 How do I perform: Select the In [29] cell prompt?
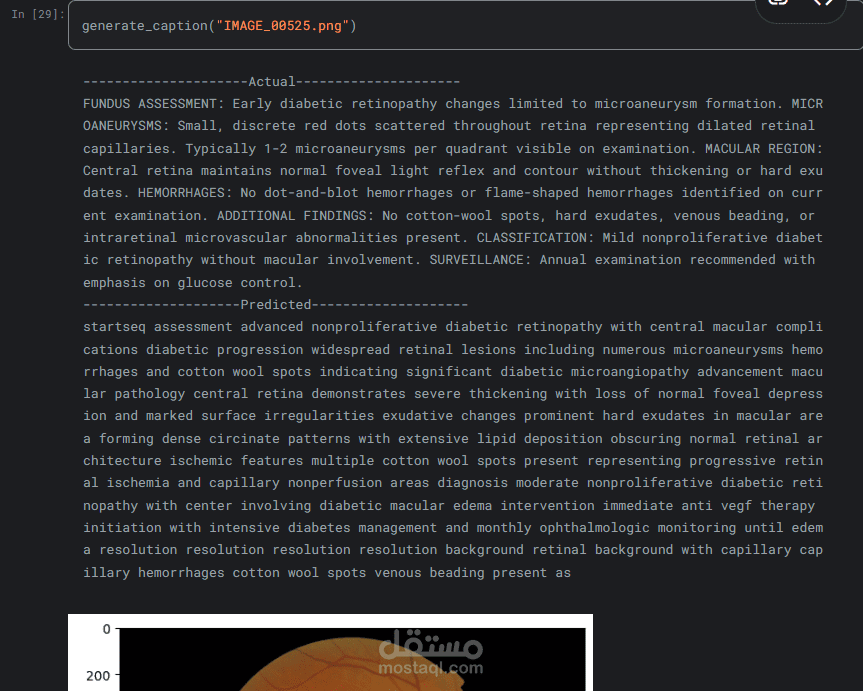pyautogui.click(x=37, y=14)
